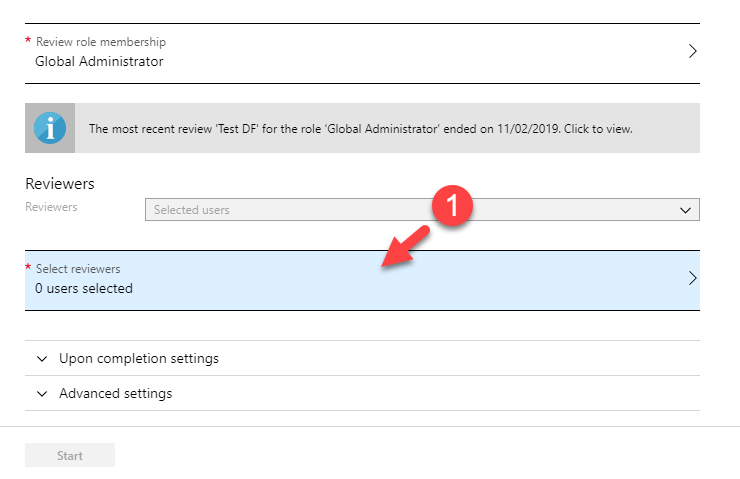Screen dimensions: 740x479
Task: Open the Reviewers 'Selected users' dropdown
Action: click(420, 210)
